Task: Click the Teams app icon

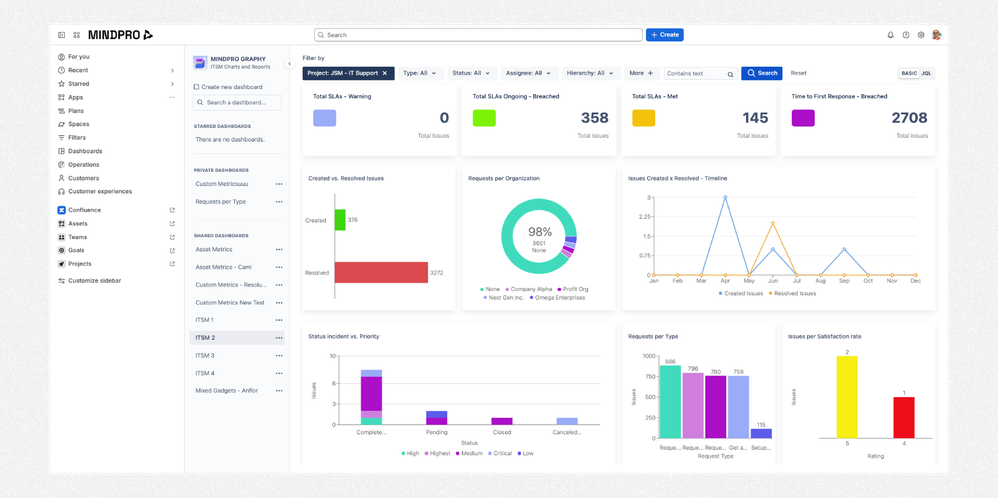Action: point(61,237)
